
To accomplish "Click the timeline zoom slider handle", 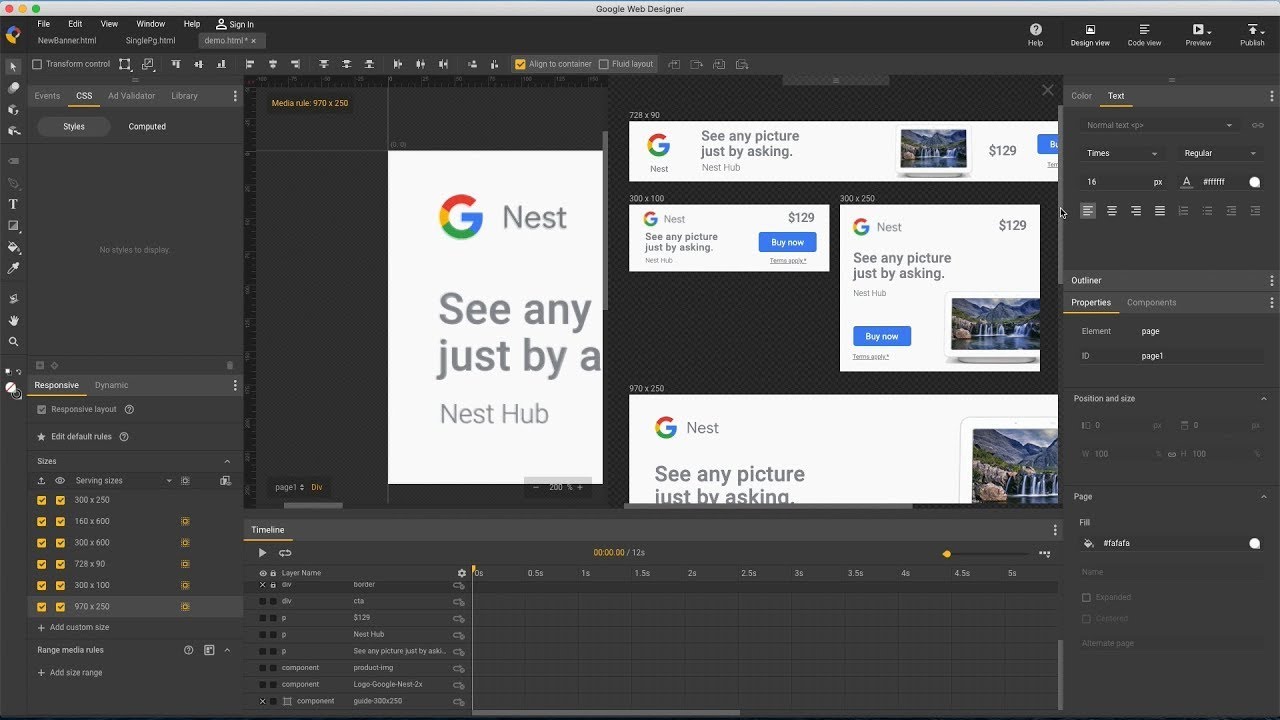I will (x=947, y=554).
